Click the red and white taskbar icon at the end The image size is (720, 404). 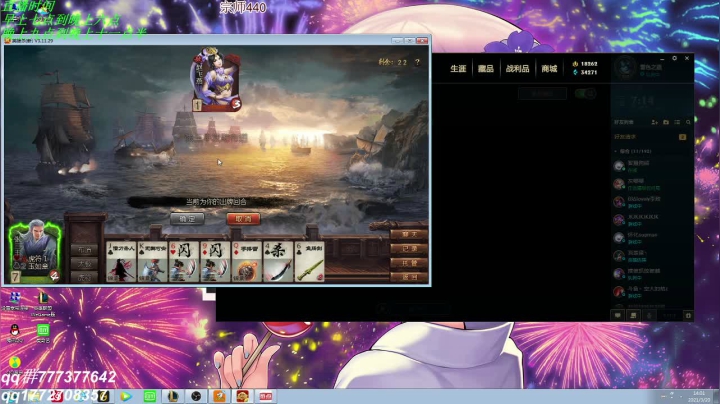coord(266,396)
